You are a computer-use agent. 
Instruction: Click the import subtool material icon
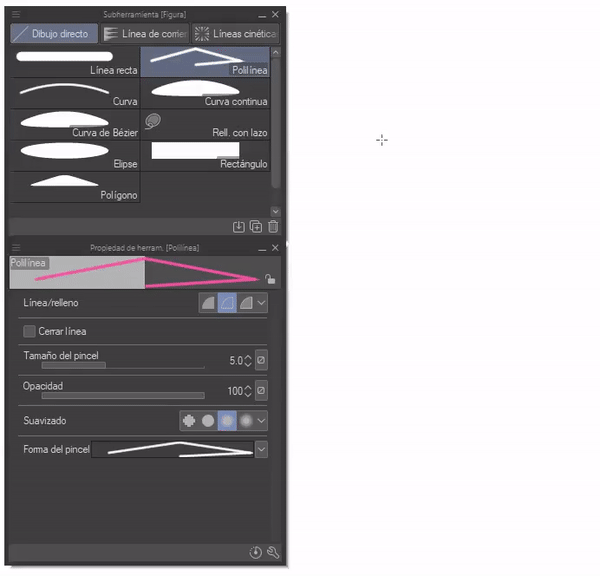click(x=238, y=227)
